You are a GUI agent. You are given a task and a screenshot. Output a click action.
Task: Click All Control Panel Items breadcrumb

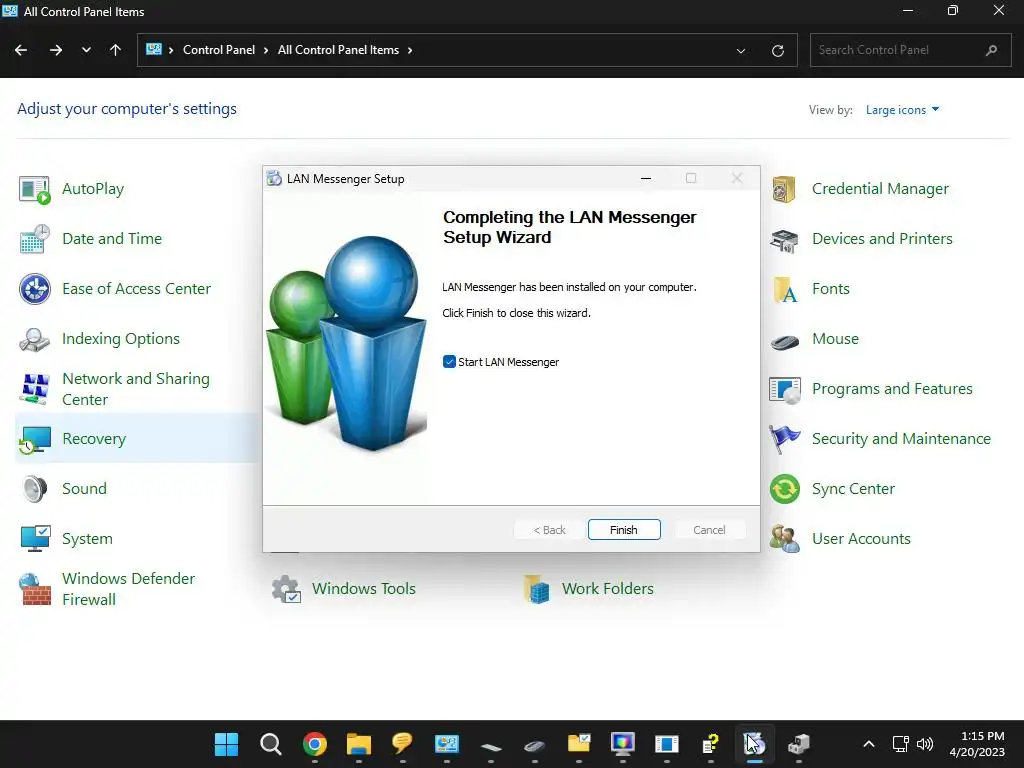coord(338,50)
